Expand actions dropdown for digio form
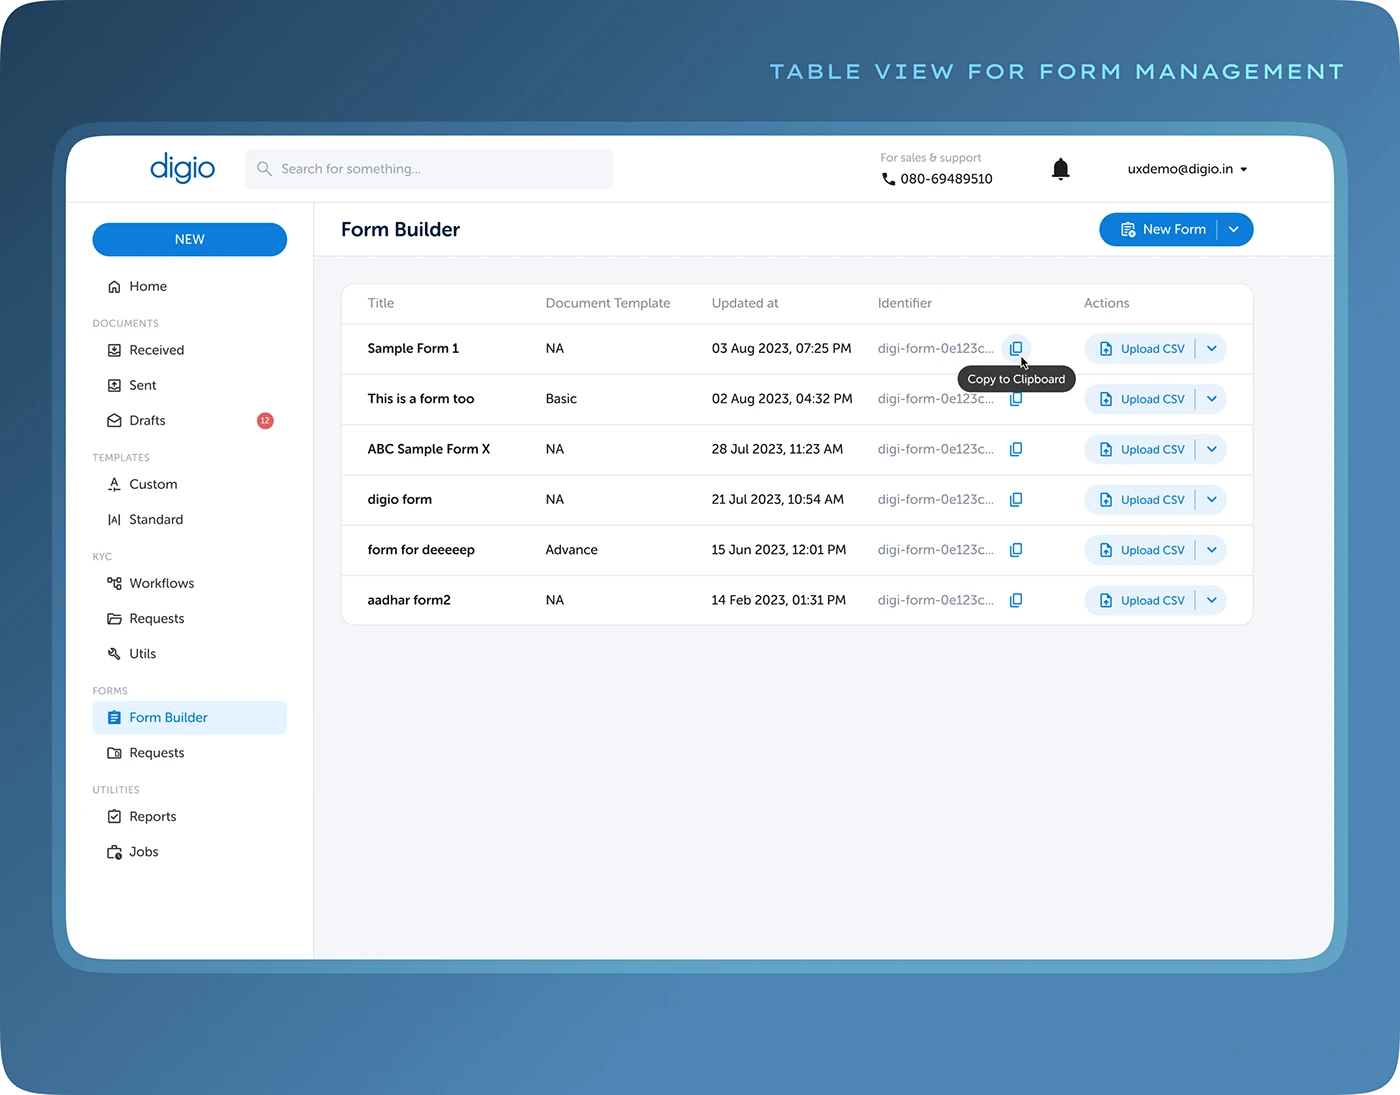Screen dimensions: 1400x1095 point(1211,500)
